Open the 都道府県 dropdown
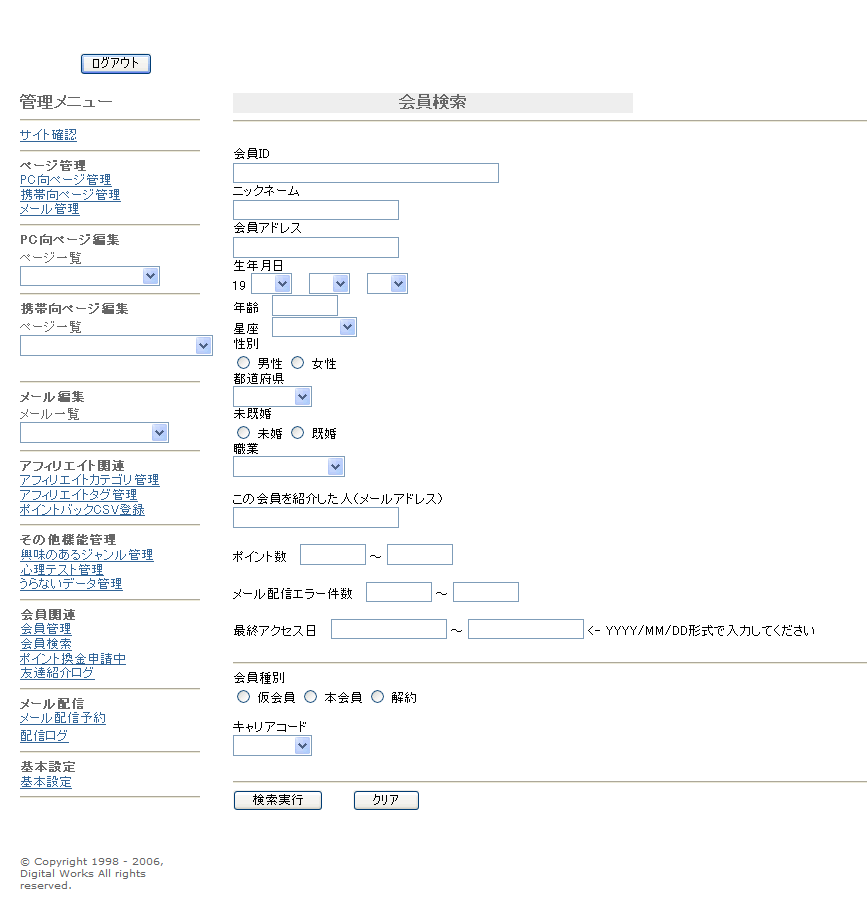 click(x=272, y=397)
